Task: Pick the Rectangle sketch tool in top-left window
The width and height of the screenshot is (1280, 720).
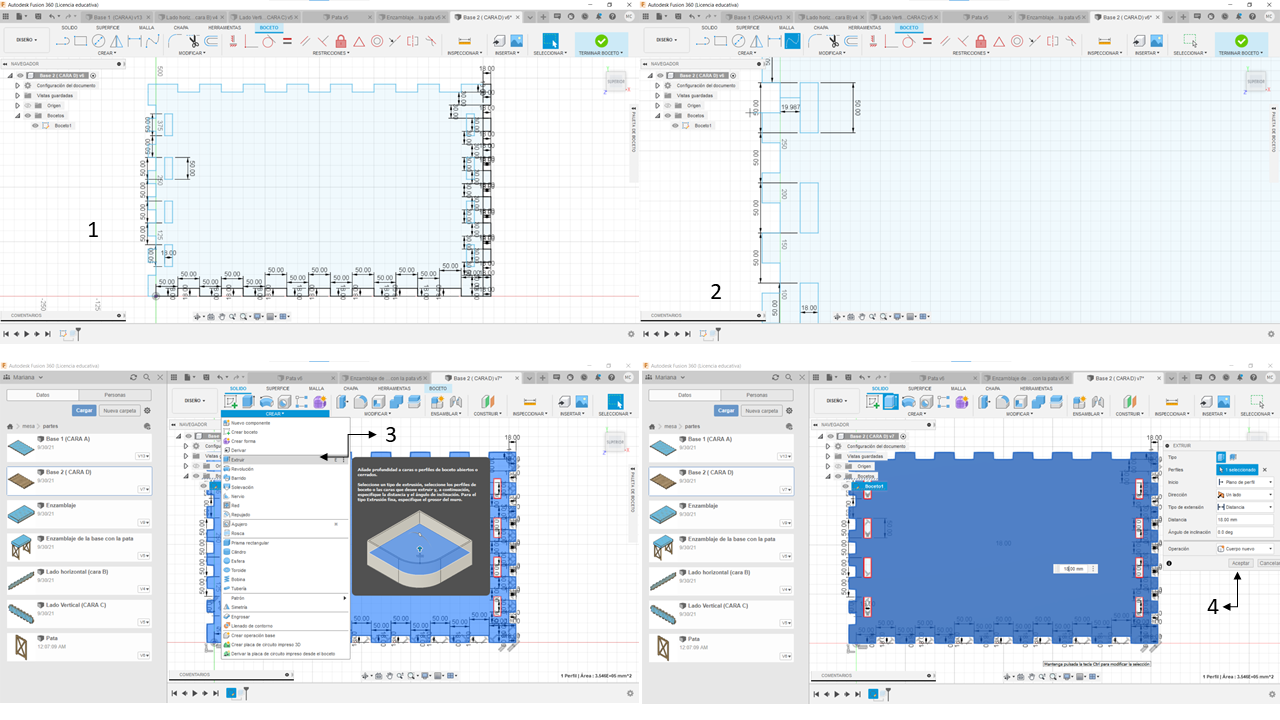Action: [81, 41]
